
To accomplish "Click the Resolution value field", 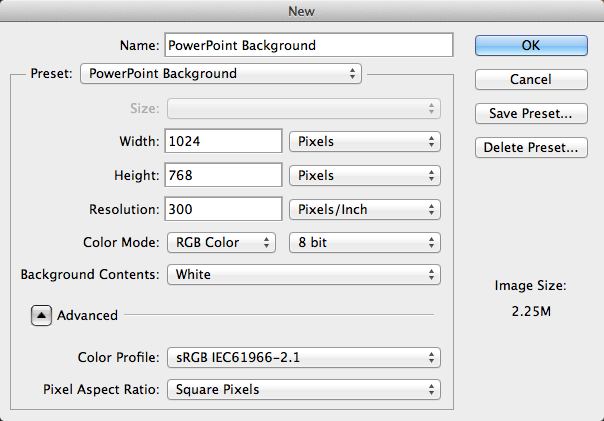I will pos(223,210).
